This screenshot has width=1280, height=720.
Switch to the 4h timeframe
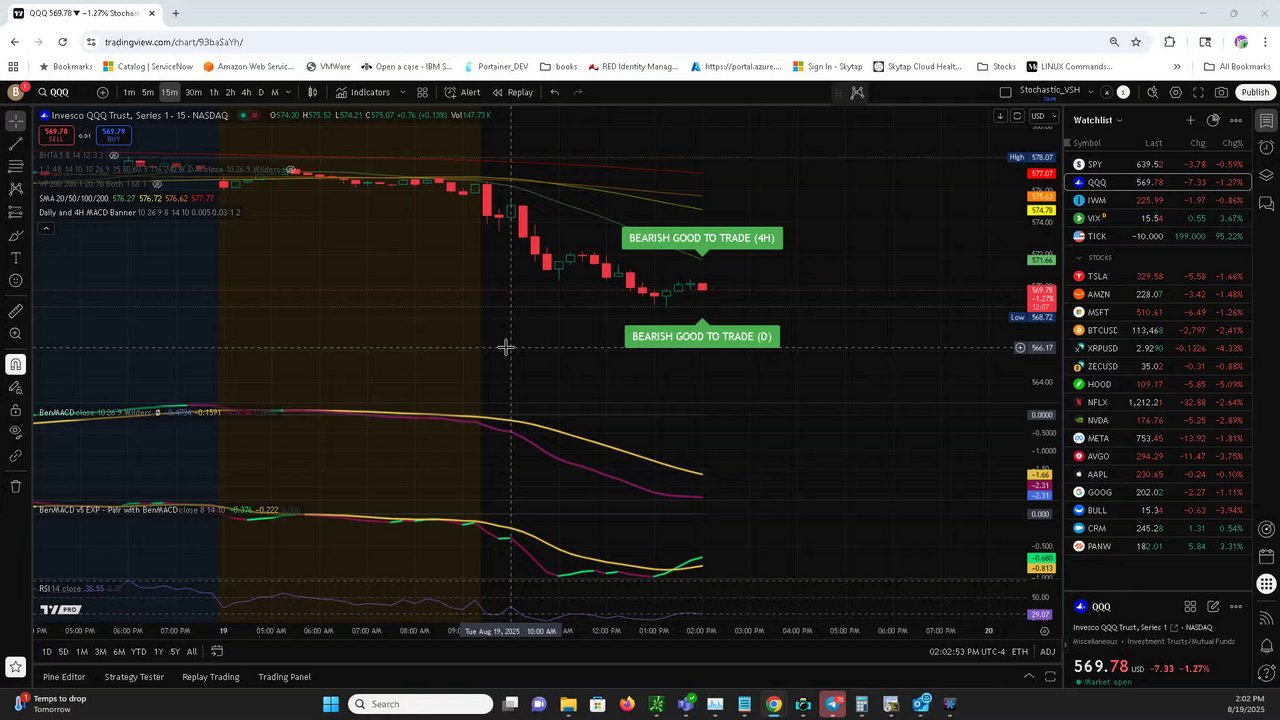coord(246,92)
